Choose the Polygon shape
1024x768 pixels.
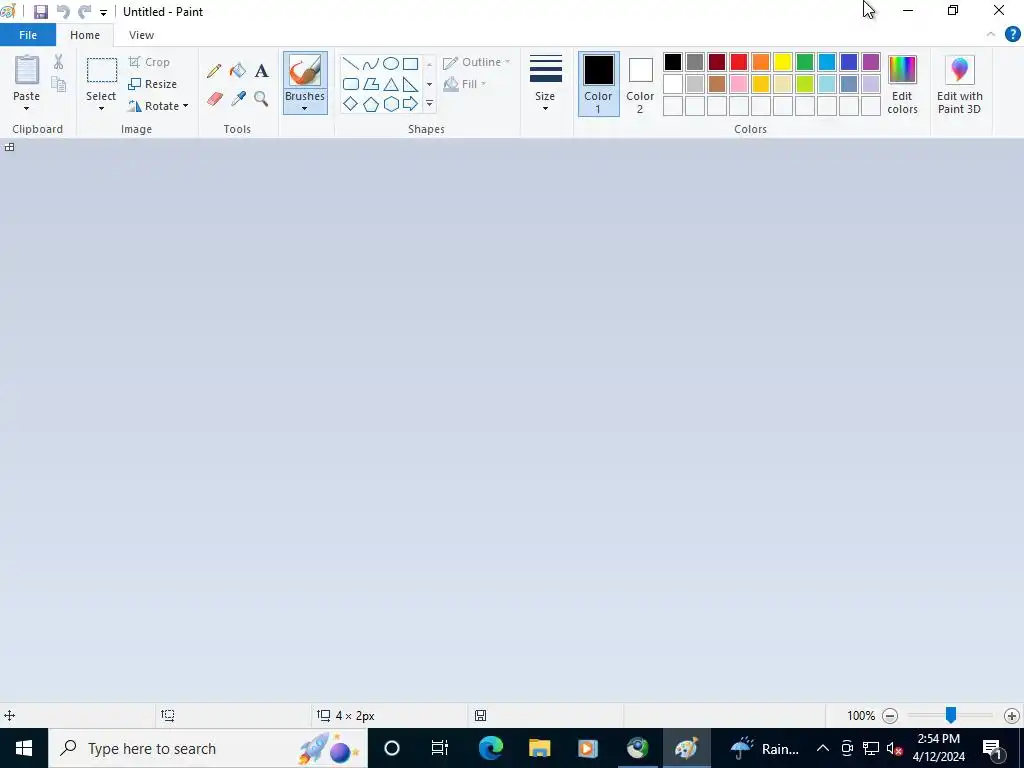371,84
